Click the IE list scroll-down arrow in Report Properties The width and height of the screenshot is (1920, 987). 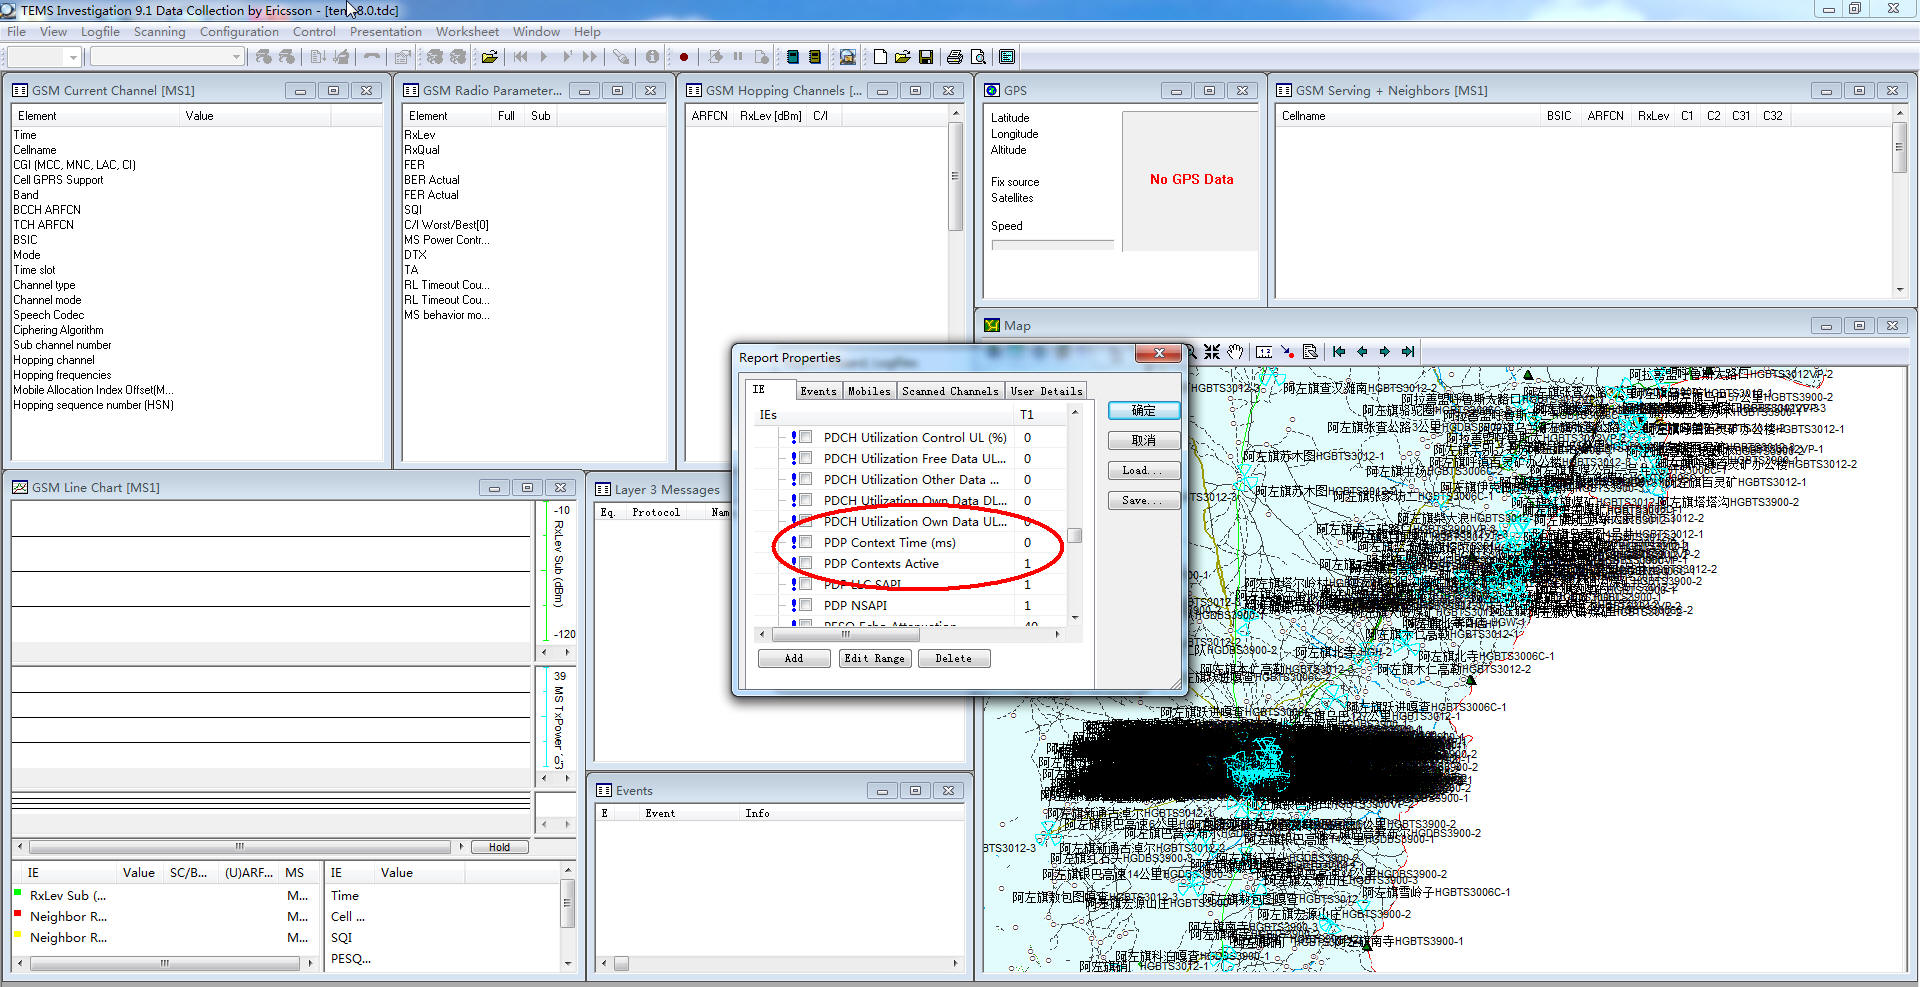click(1075, 618)
